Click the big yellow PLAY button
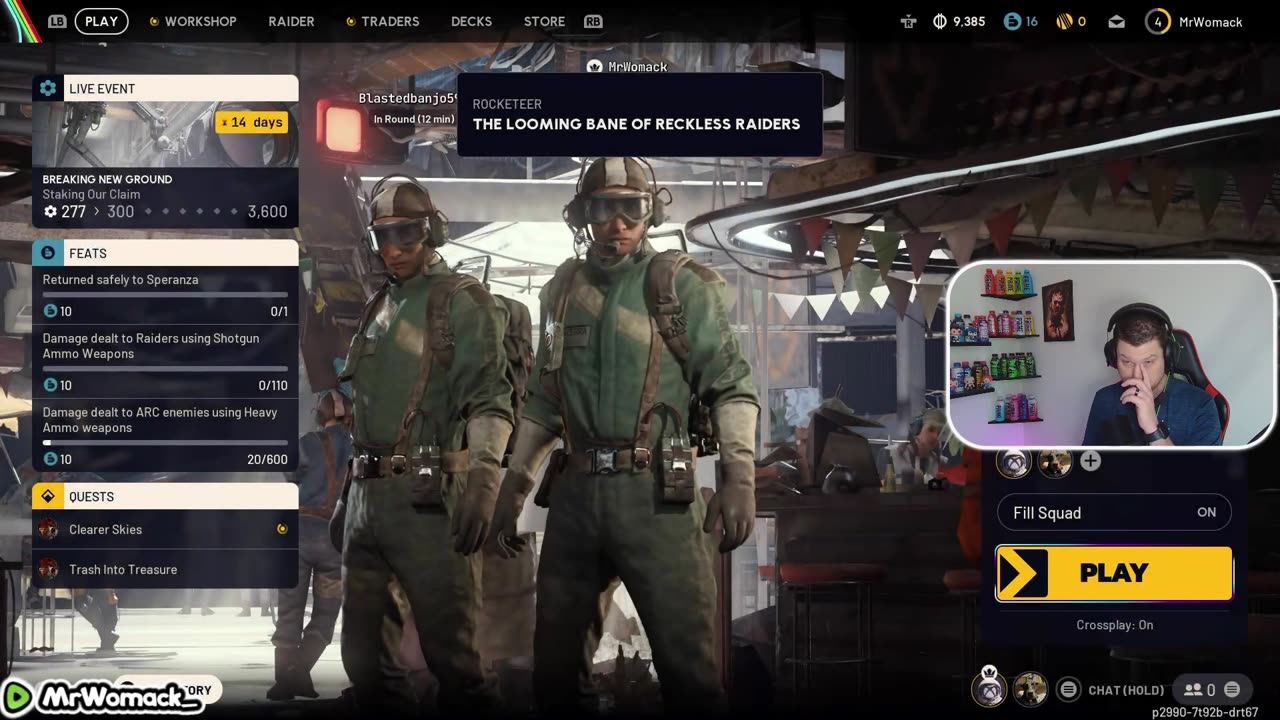This screenshot has width=1280, height=720. [x=1114, y=573]
